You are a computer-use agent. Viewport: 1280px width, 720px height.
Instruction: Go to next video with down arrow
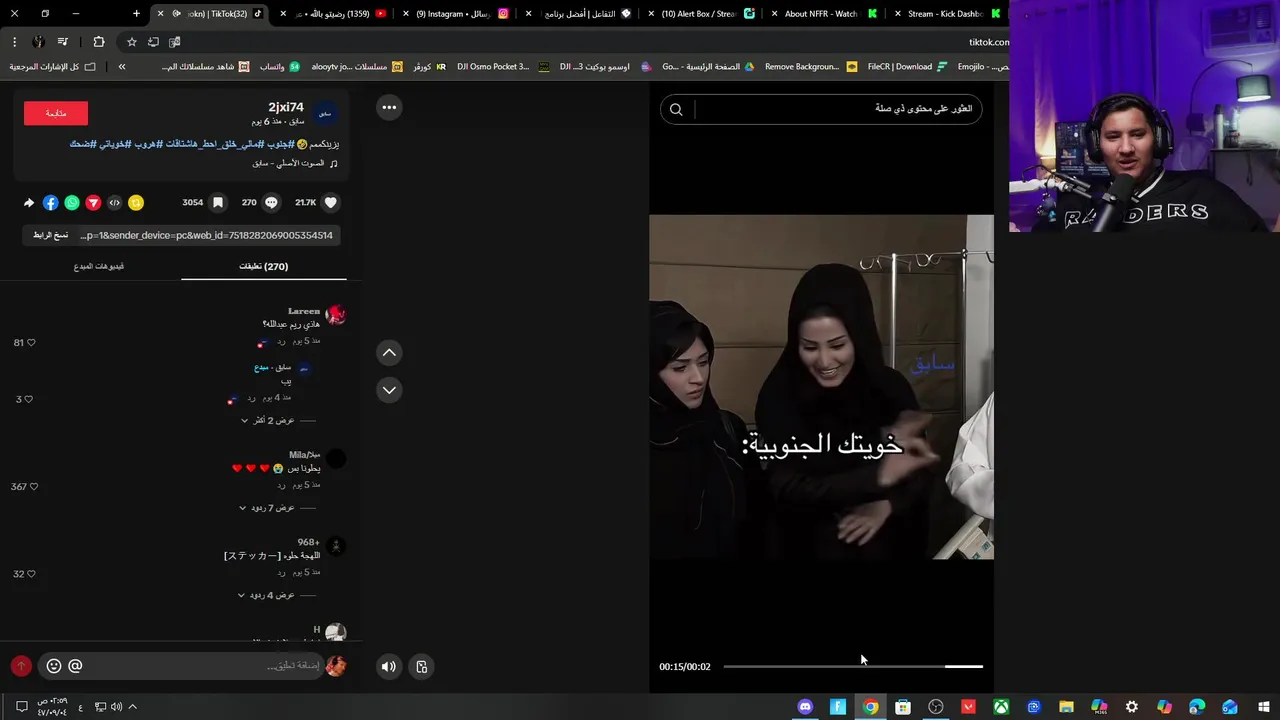point(389,390)
